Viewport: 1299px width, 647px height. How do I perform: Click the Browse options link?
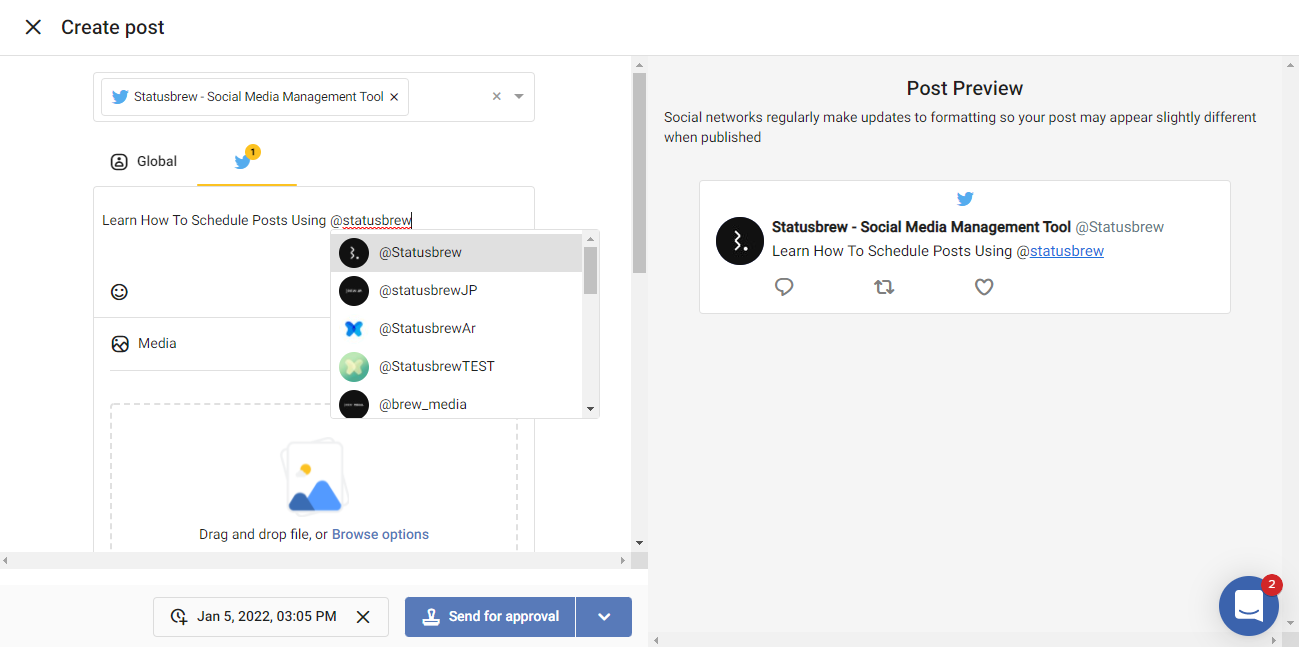380,534
